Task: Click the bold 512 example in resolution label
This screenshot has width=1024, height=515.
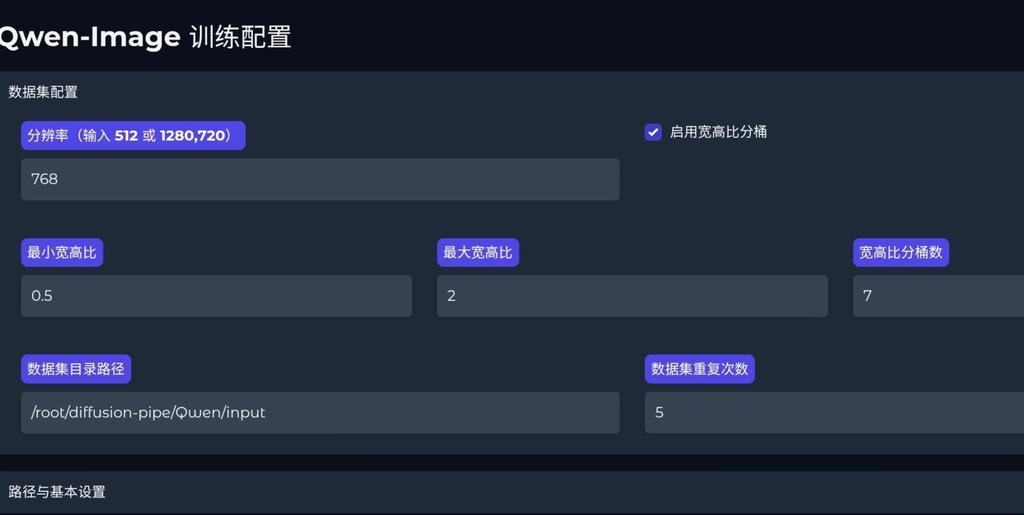Action: (126, 136)
